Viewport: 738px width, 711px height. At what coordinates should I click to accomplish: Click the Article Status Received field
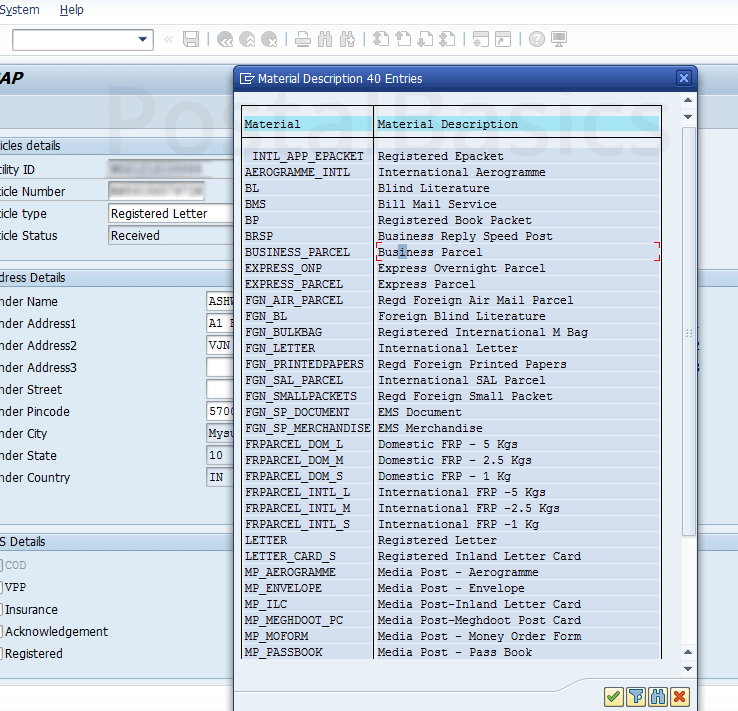tap(170, 236)
